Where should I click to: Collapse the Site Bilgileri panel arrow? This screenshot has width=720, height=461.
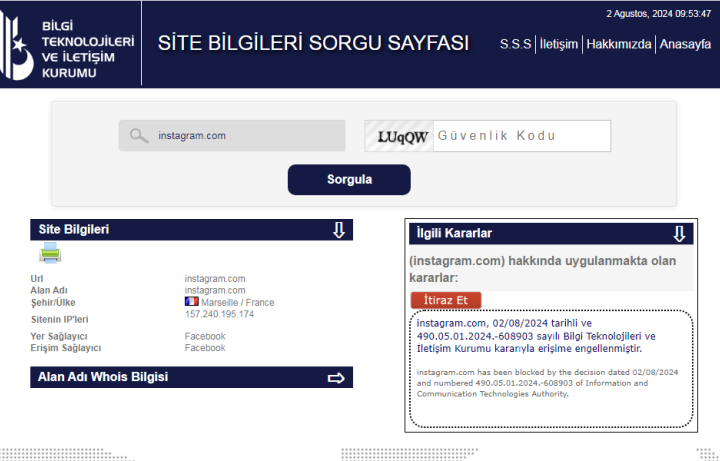339,230
